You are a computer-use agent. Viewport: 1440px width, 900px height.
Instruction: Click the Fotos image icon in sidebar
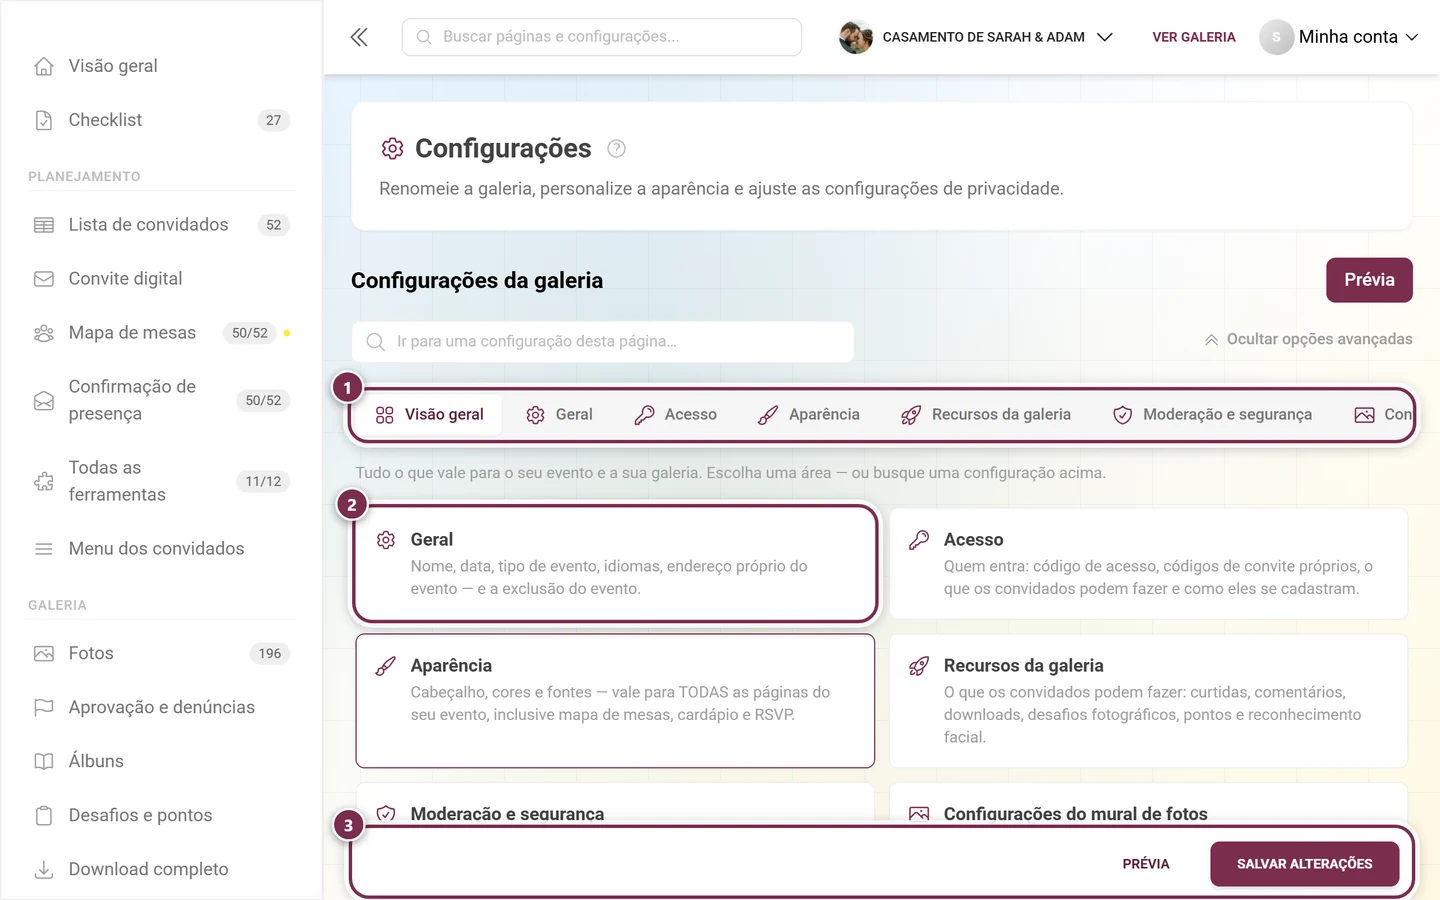tap(44, 654)
